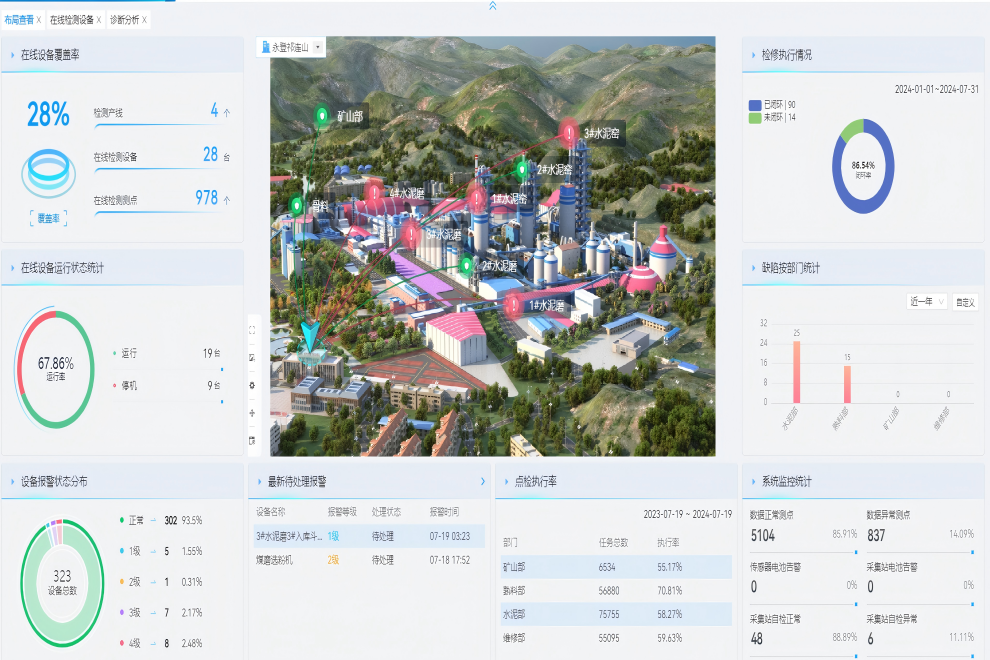990x660 pixels.
Task: Click the move/pan icon on map toolbar
Action: [251, 412]
